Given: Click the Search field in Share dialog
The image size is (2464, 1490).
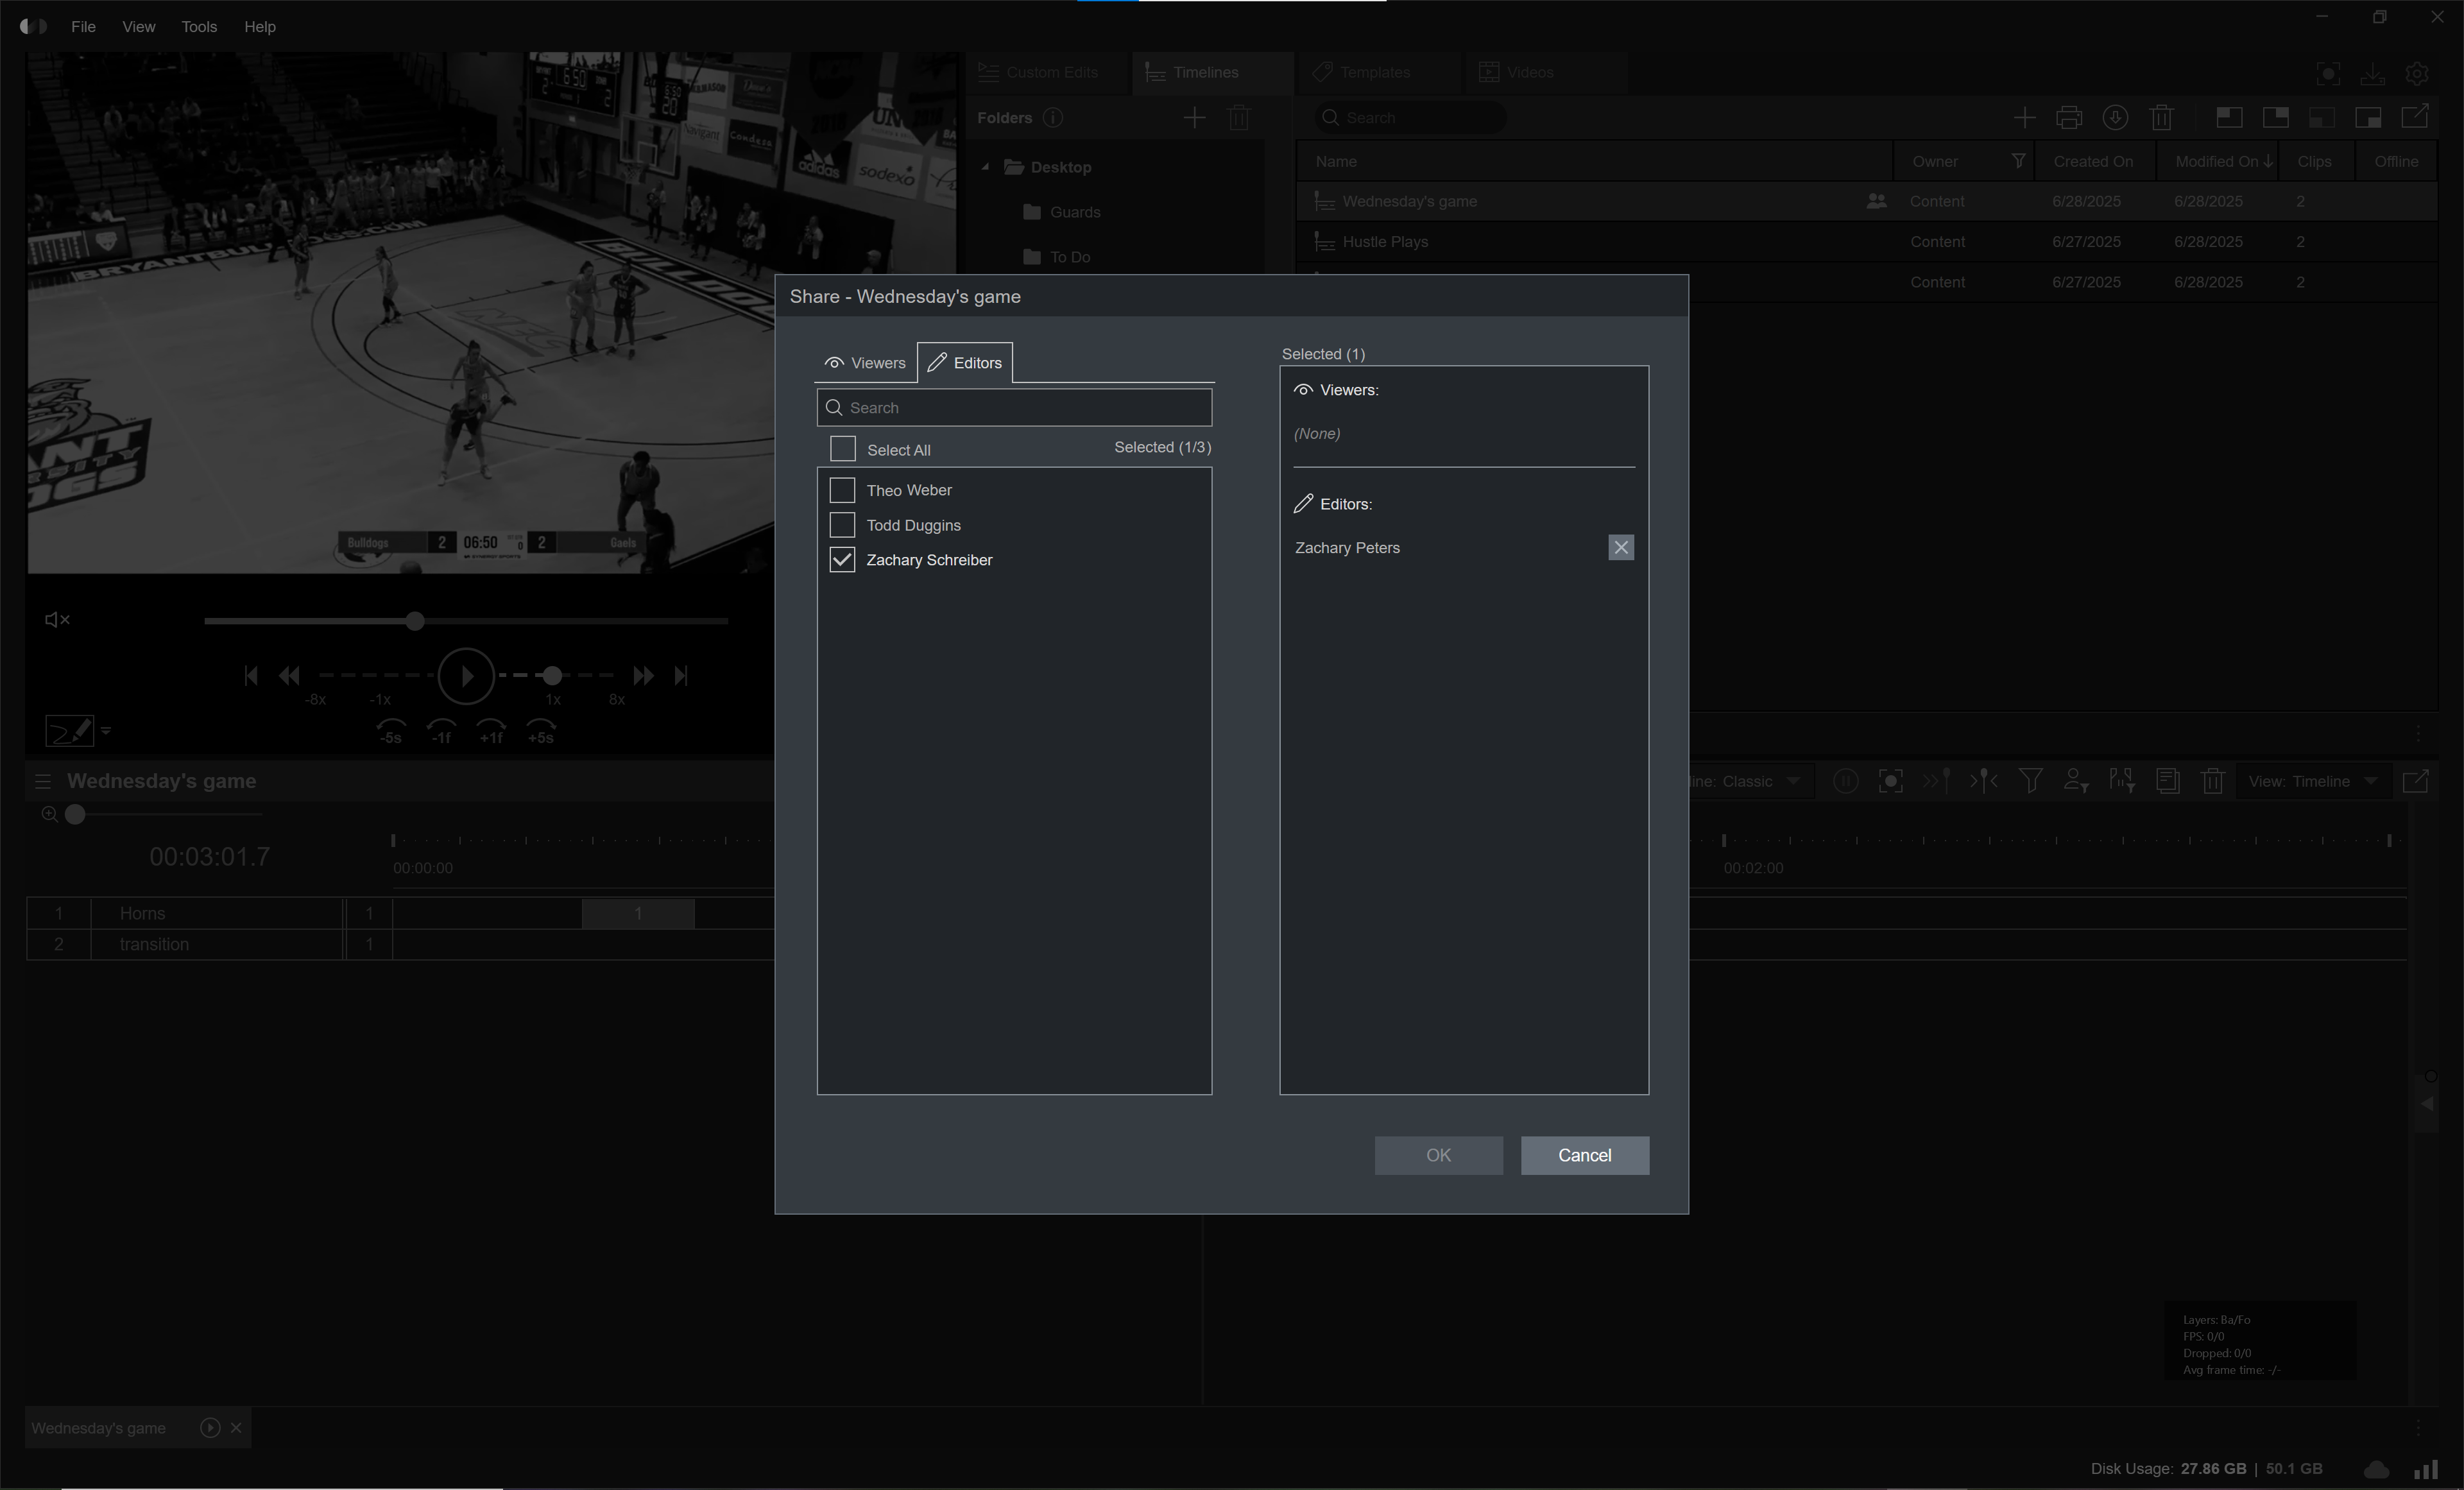Looking at the screenshot, I should tap(1014, 408).
